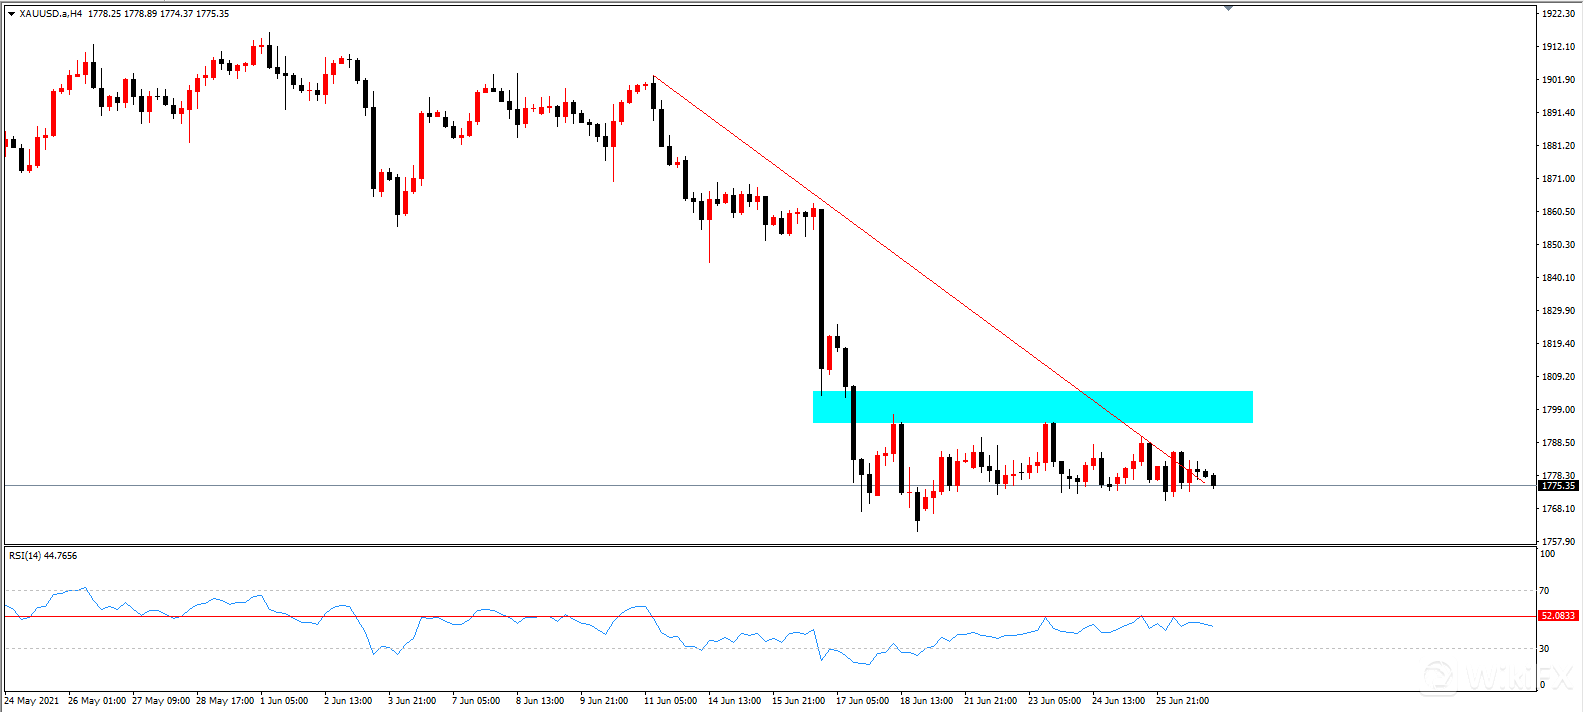Click the XAUUSD.a,H4 symbol title text

coord(51,14)
